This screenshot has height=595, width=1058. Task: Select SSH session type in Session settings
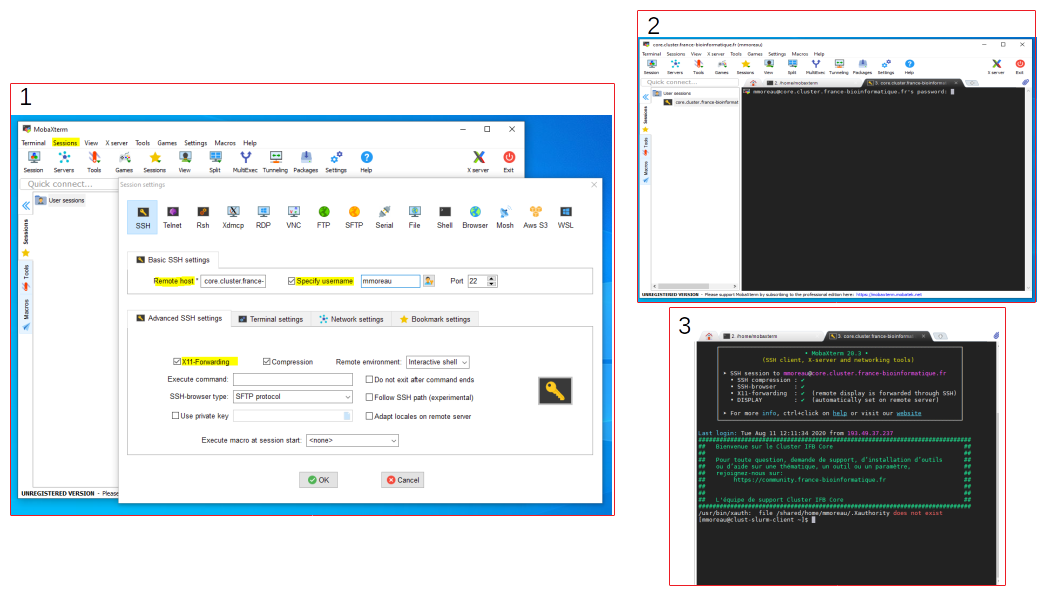point(142,217)
